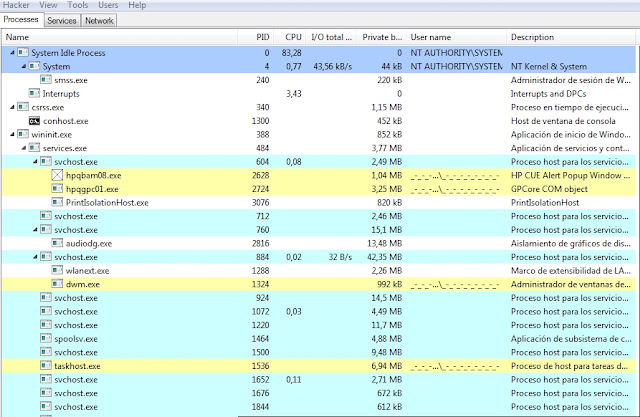Collapse svchost.exe PID 884 children
The image size is (640, 417).
(x=35, y=257)
